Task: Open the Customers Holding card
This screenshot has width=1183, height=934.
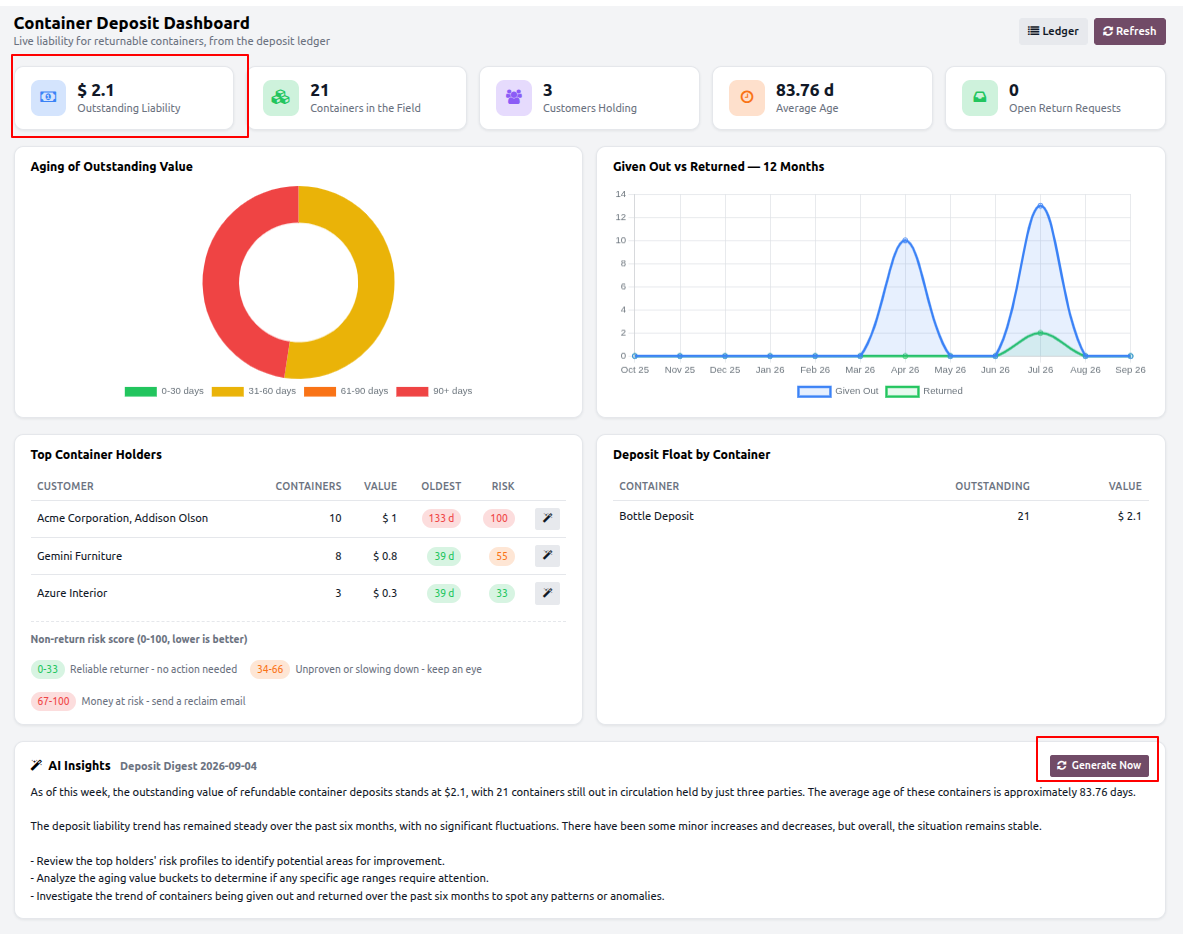Action: (589, 98)
